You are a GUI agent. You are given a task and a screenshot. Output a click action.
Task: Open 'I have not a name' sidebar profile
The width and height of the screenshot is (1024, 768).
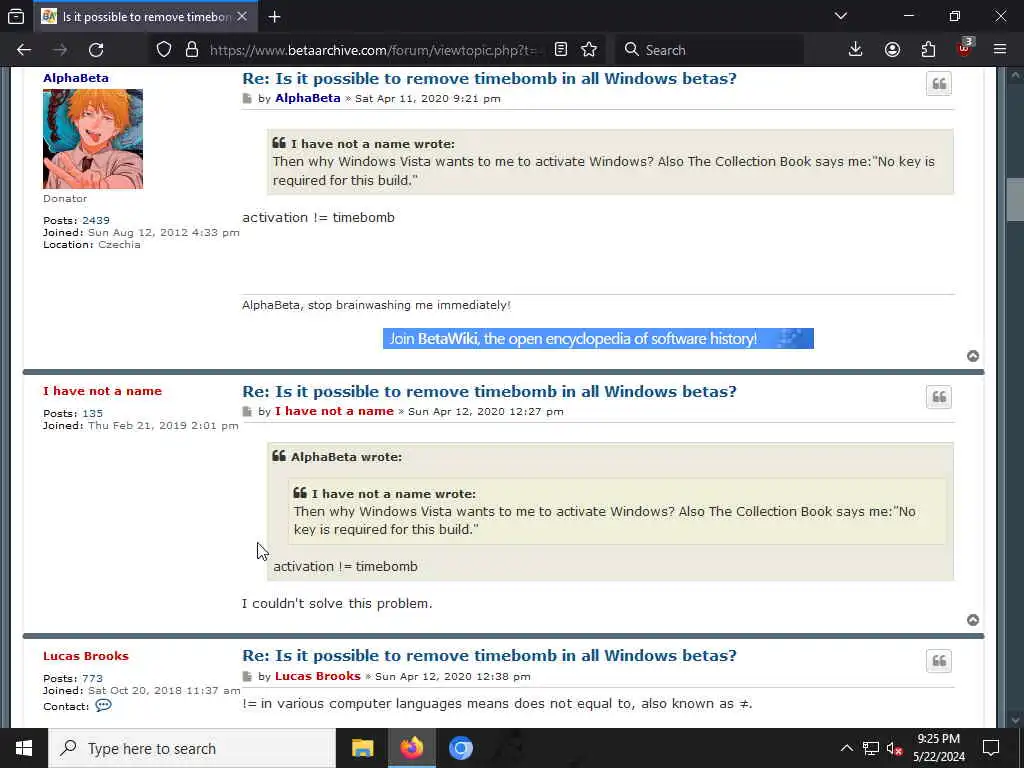tap(103, 391)
